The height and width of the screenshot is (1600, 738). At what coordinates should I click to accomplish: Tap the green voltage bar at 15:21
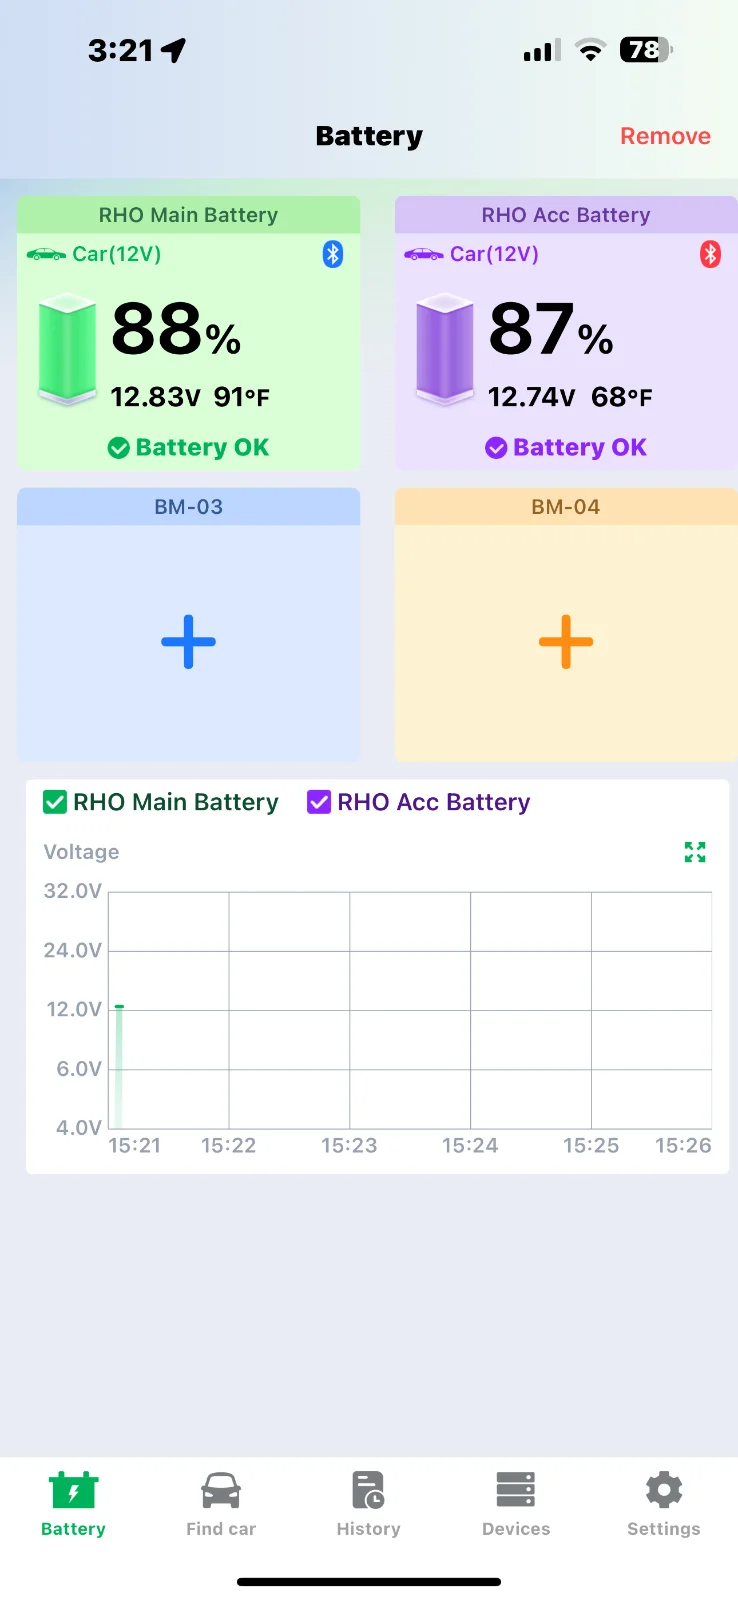coord(119,1066)
